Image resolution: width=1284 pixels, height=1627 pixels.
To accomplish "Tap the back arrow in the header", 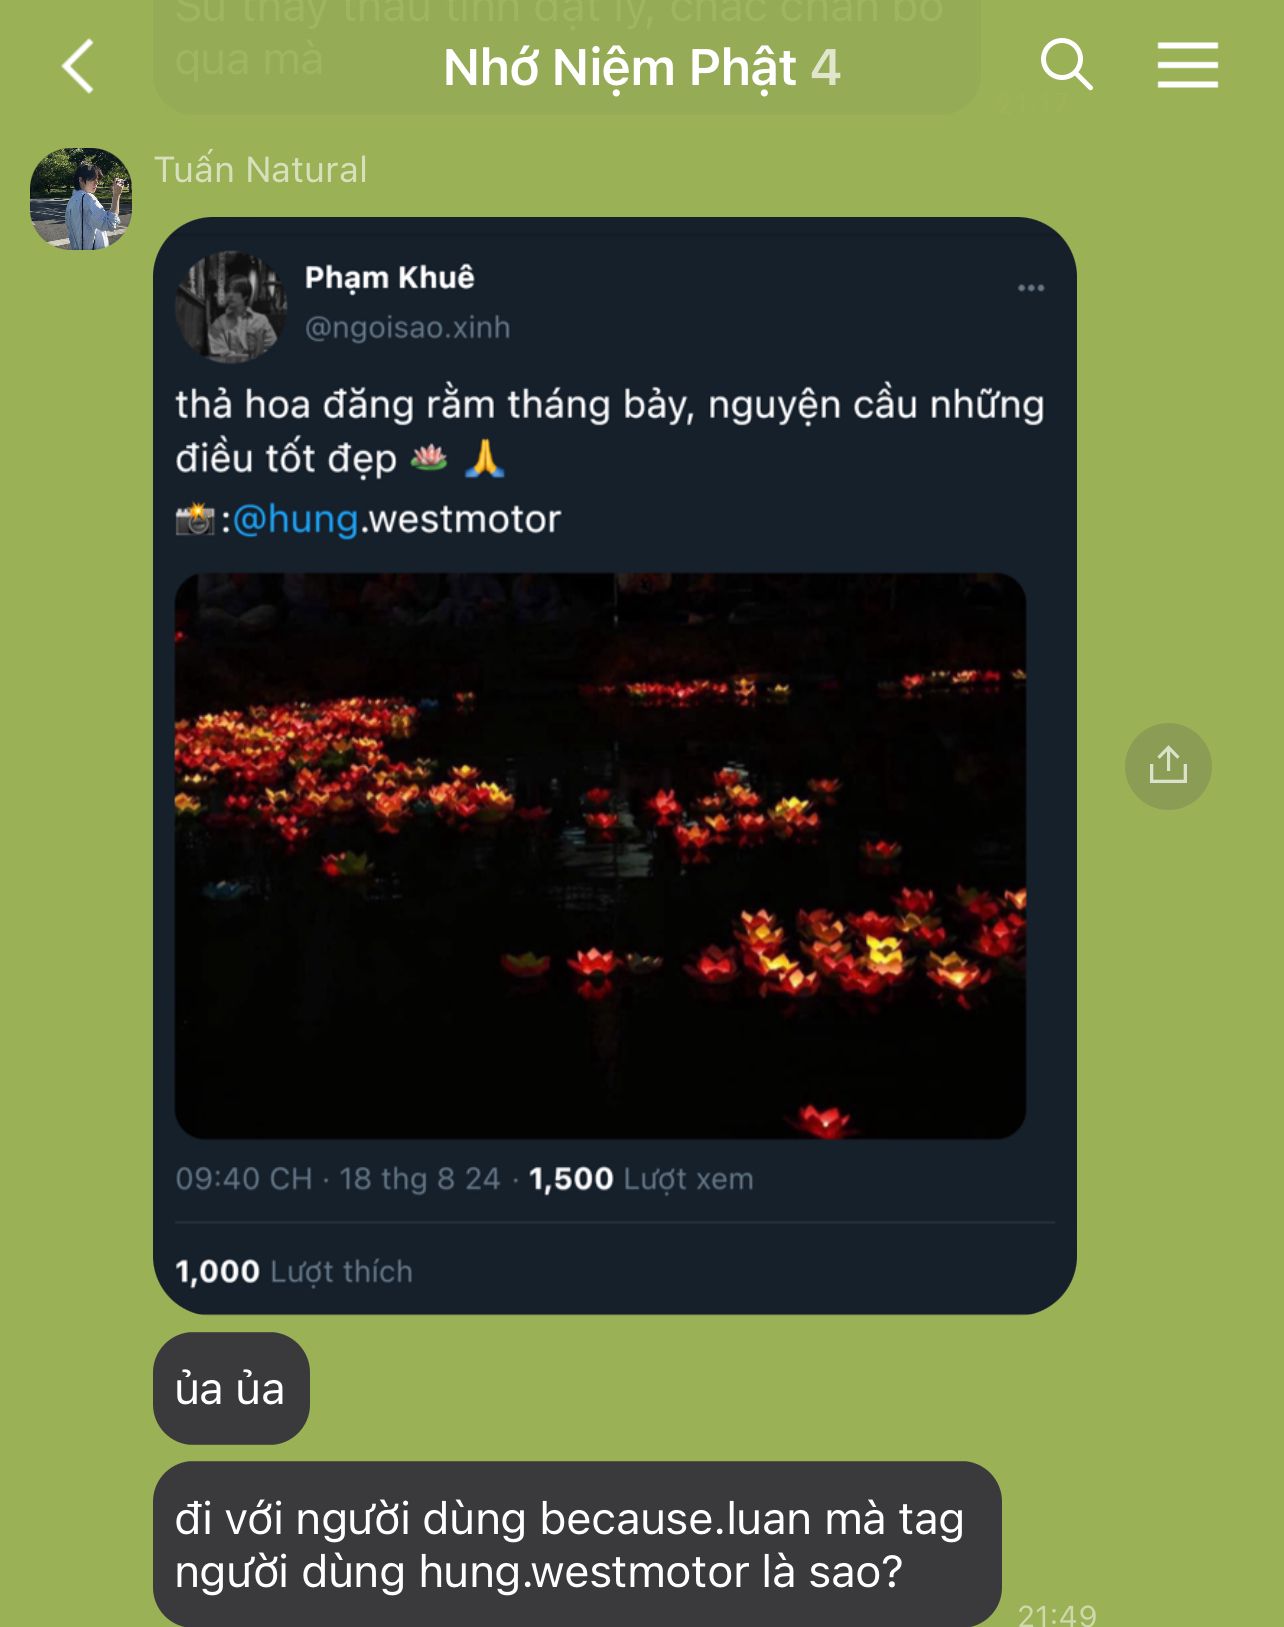I will click(78, 66).
